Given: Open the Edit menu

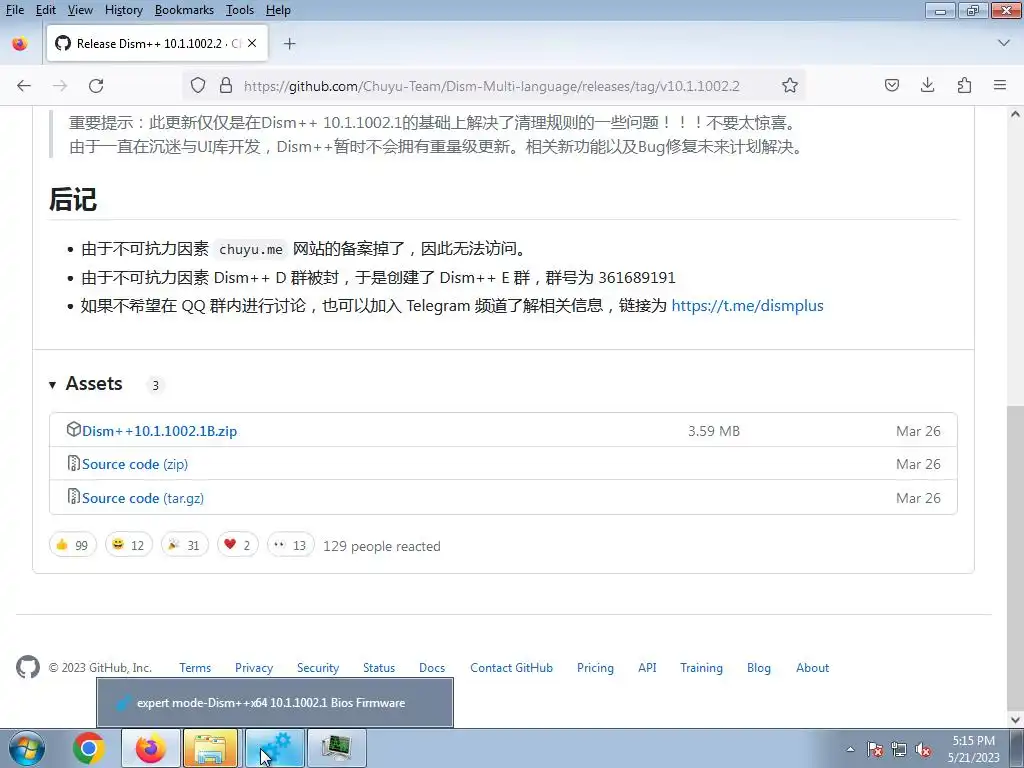Looking at the screenshot, I should click(46, 10).
